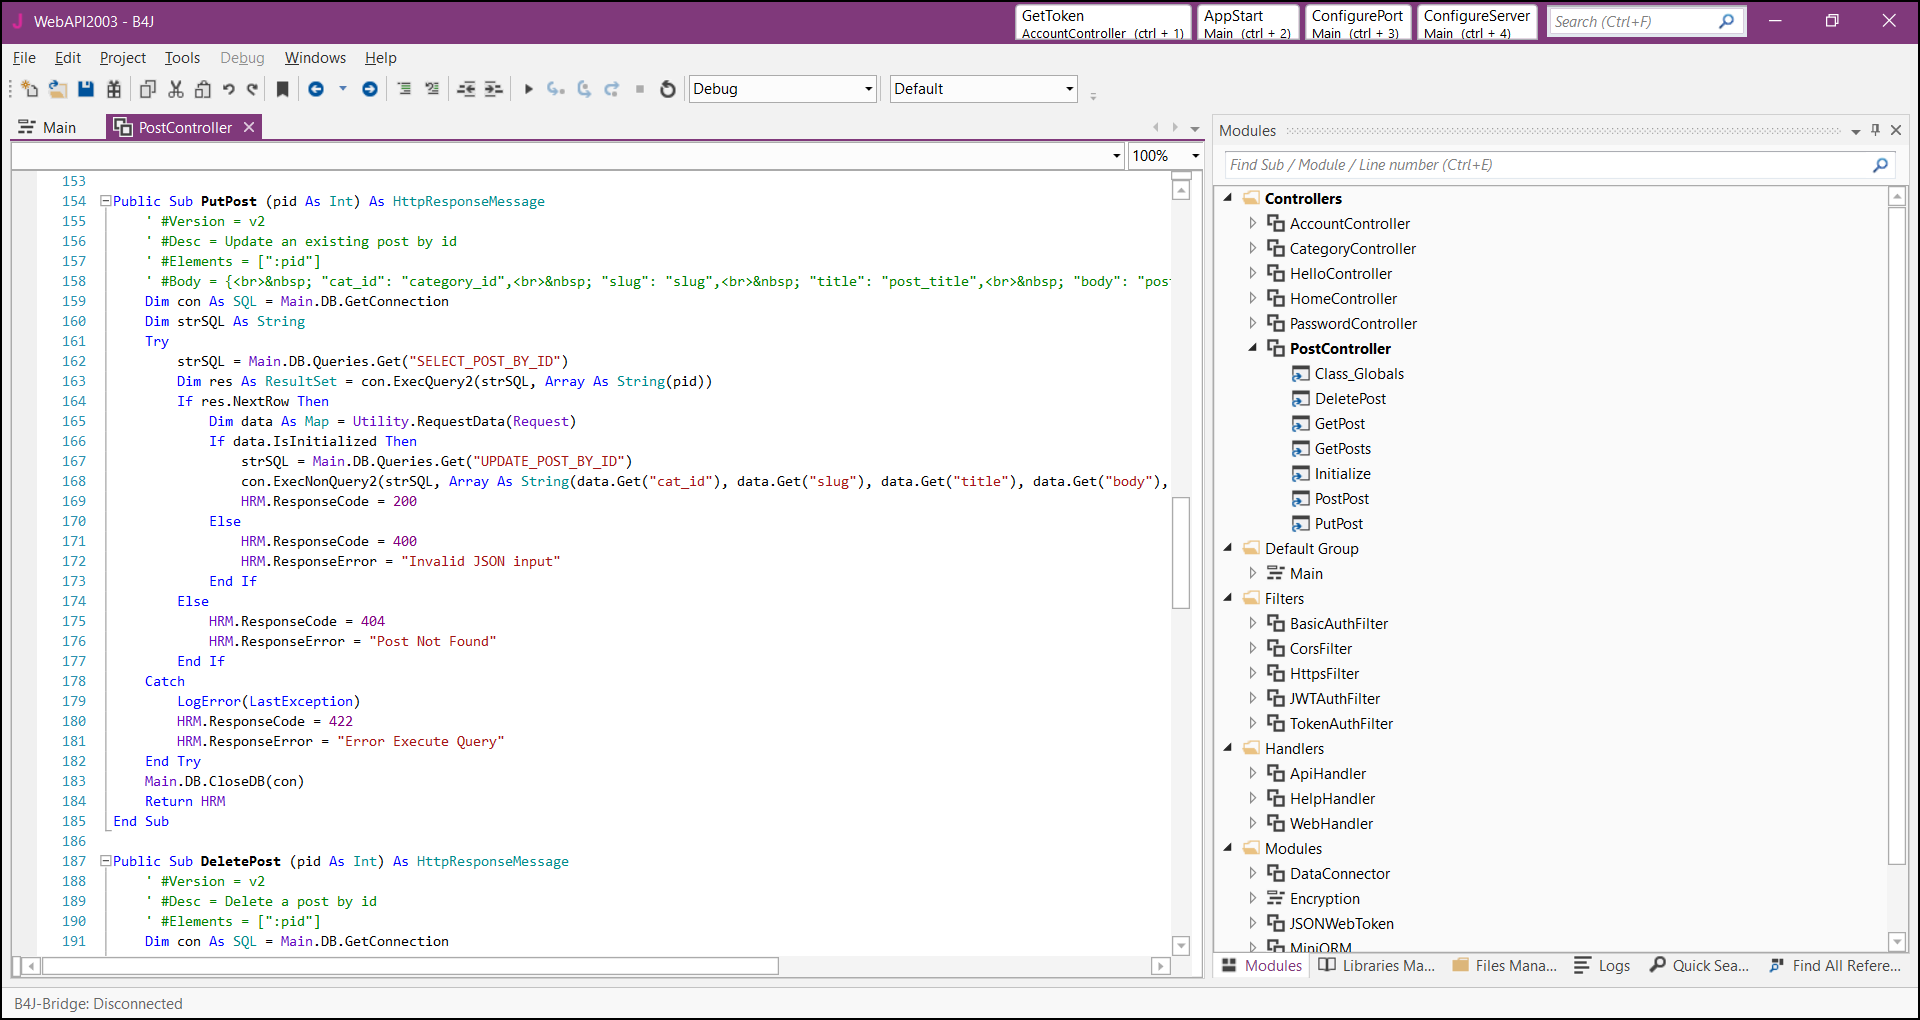Pin the Modules panel with the pushpin icon

coord(1875,130)
